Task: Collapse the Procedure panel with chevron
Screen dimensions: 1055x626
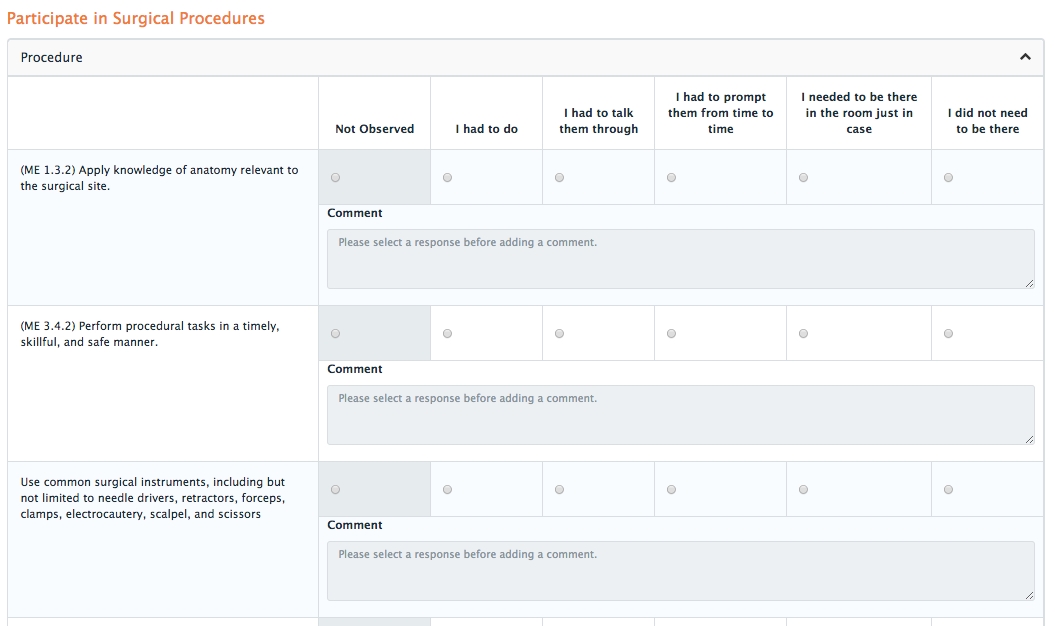Action: 1025,58
